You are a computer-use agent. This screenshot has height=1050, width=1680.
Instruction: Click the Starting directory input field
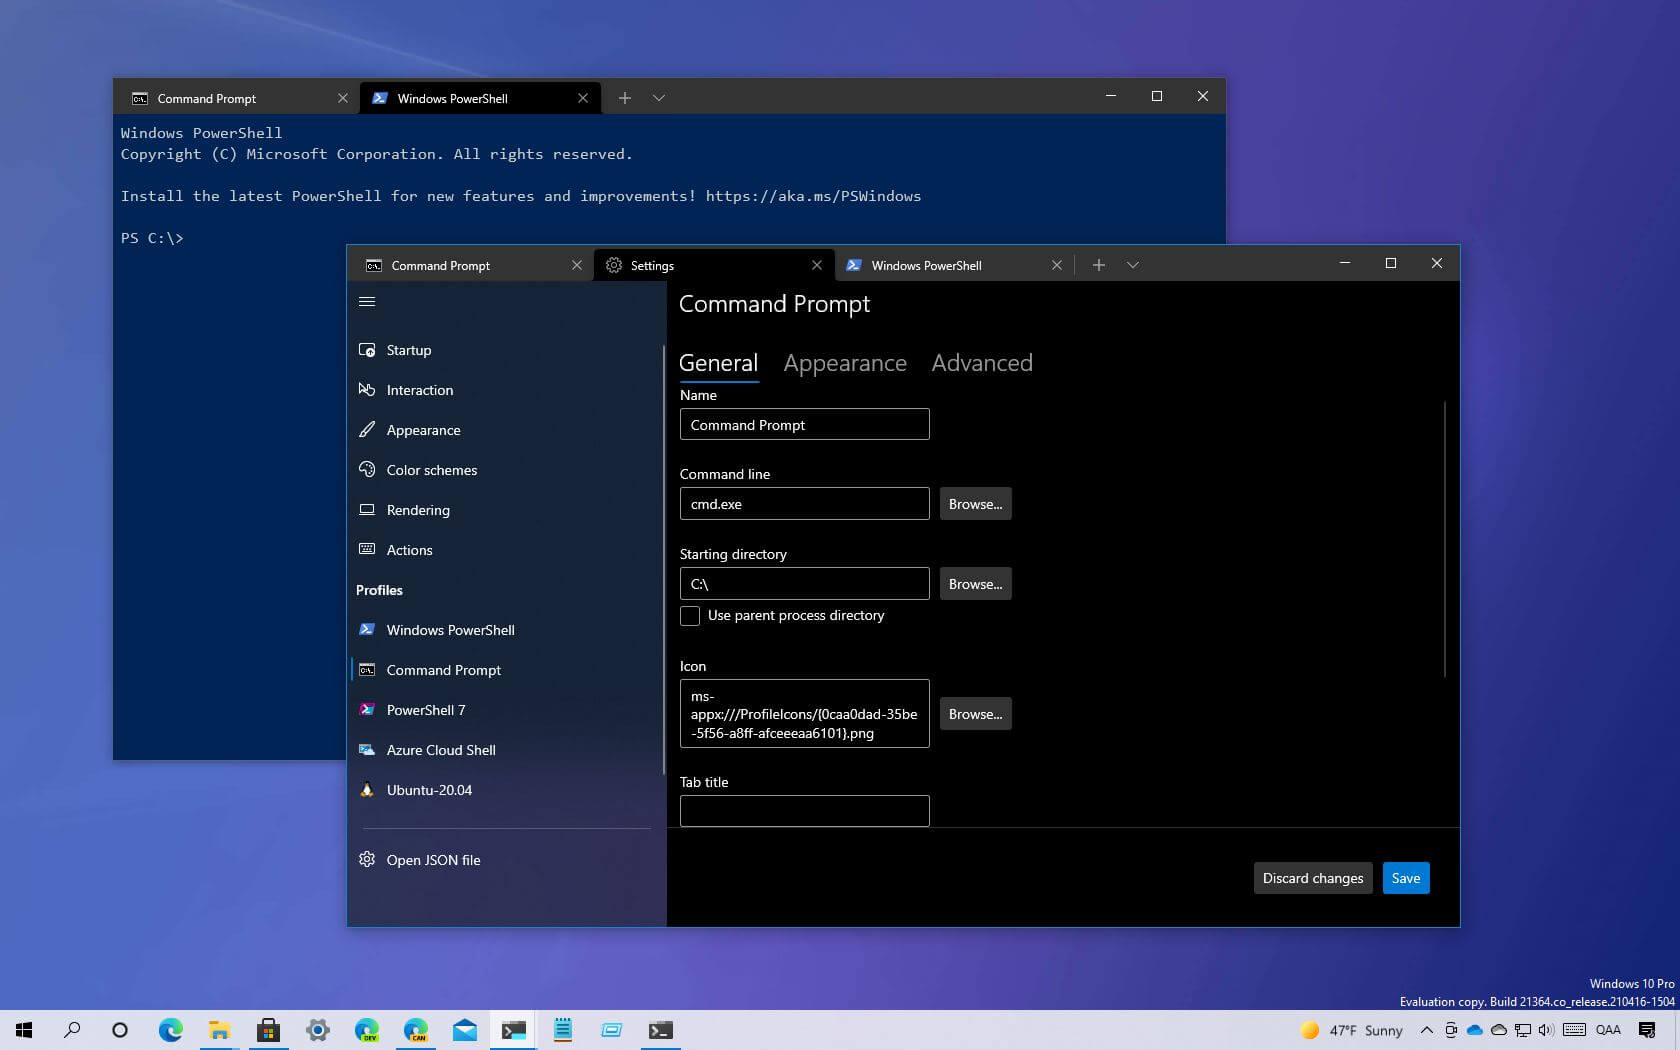pyautogui.click(x=804, y=584)
